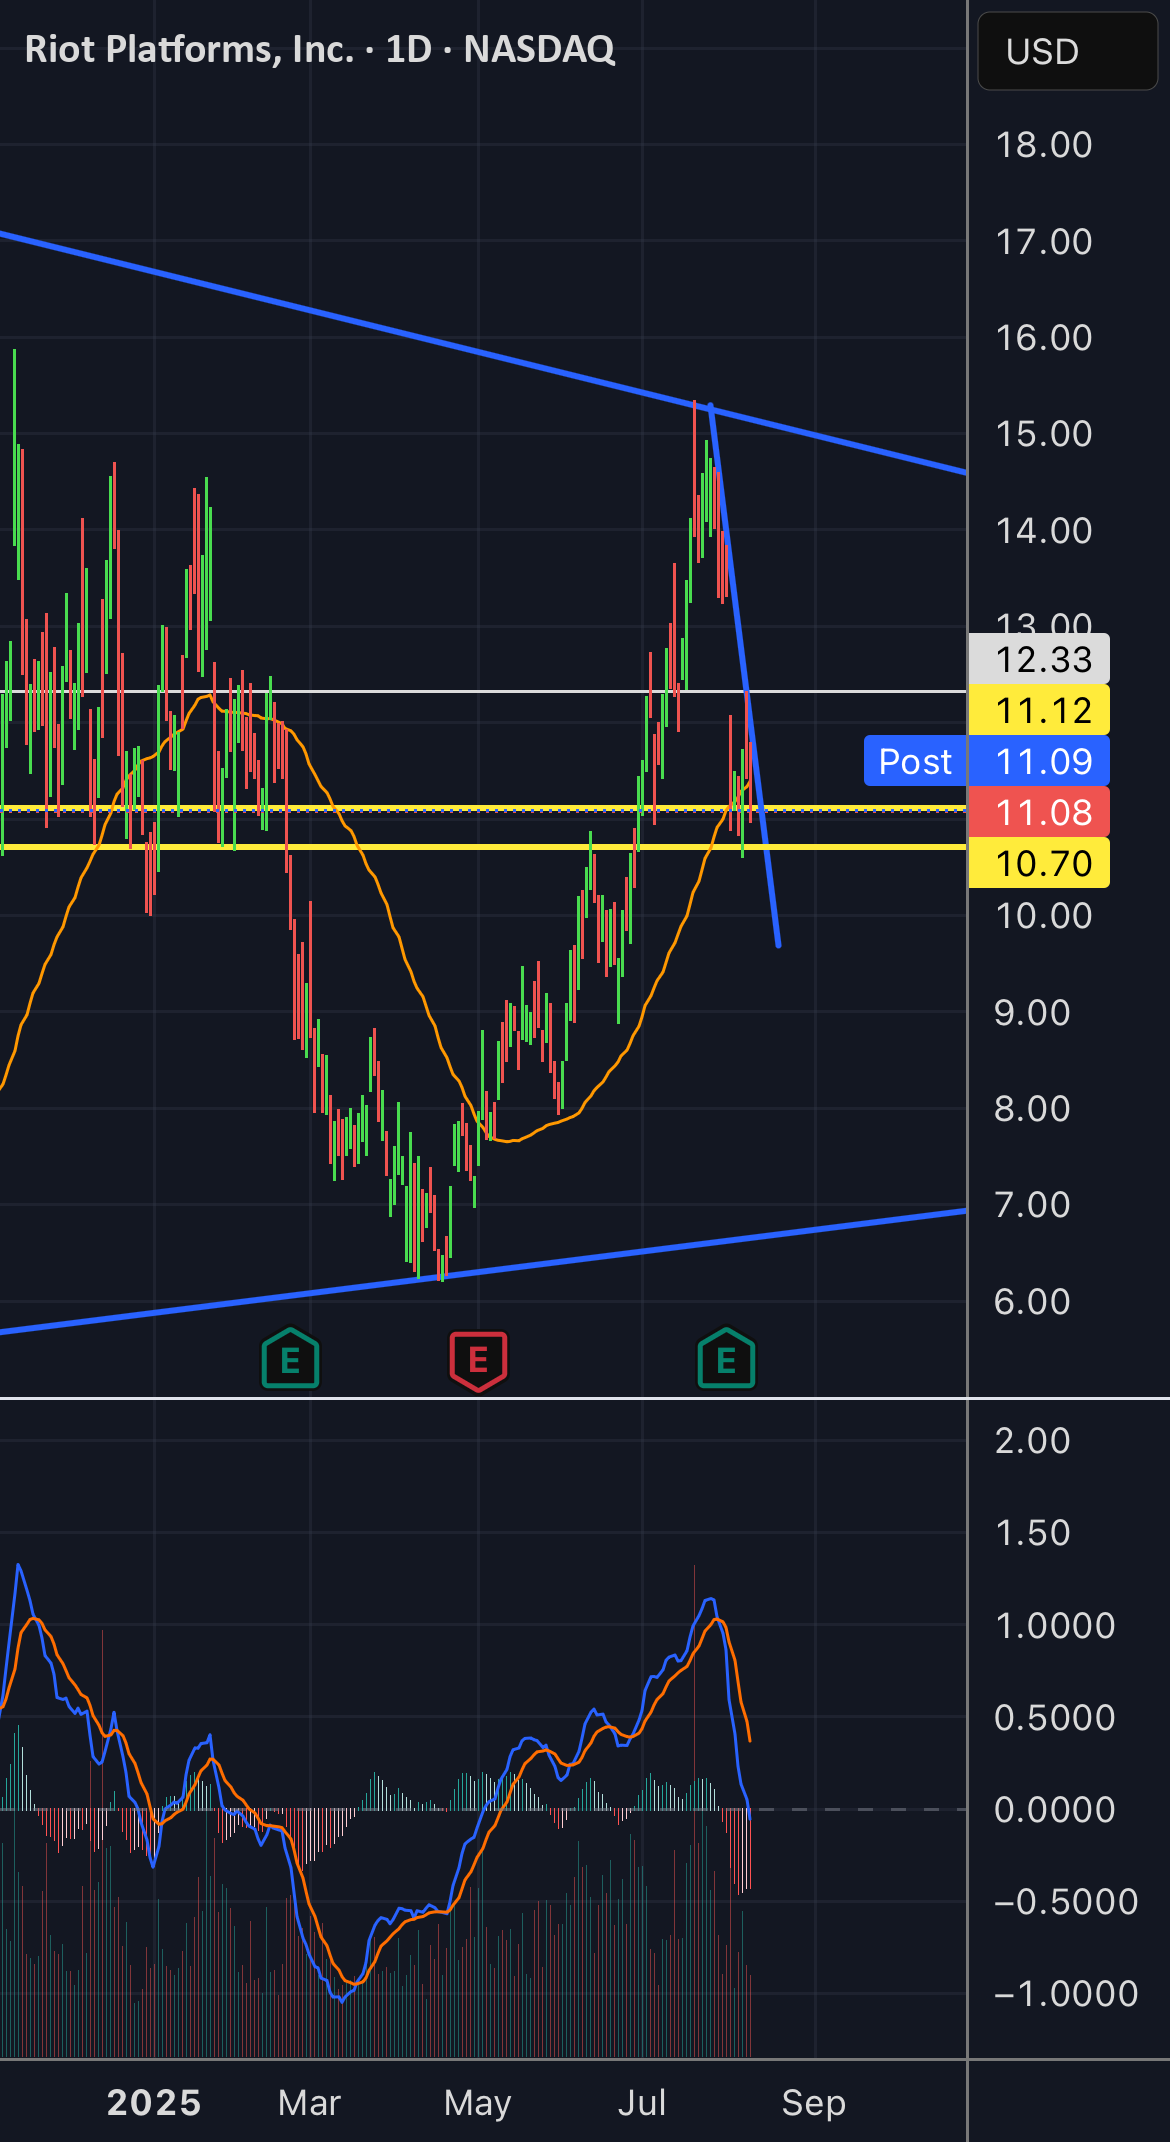Click the Sep label on time axis
This screenshot has width=1170, height=2142.
click(813, 2102)
